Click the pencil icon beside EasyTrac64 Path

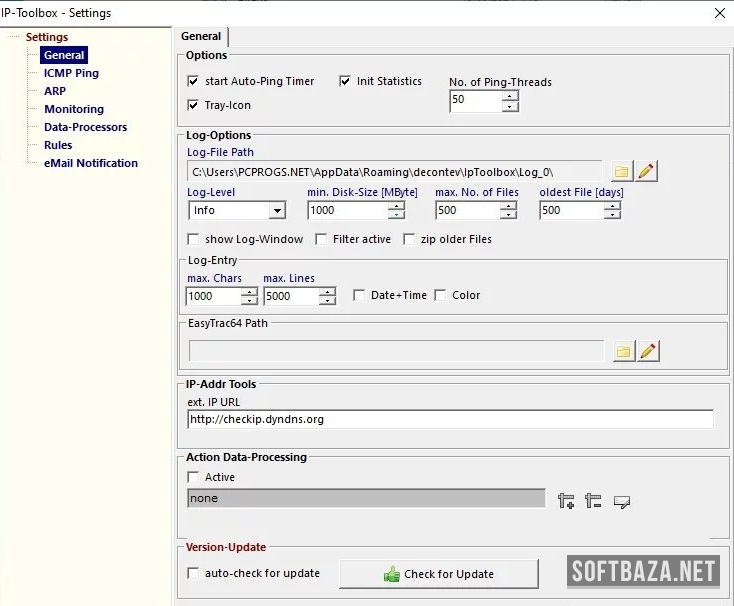[x=648, y=351]
